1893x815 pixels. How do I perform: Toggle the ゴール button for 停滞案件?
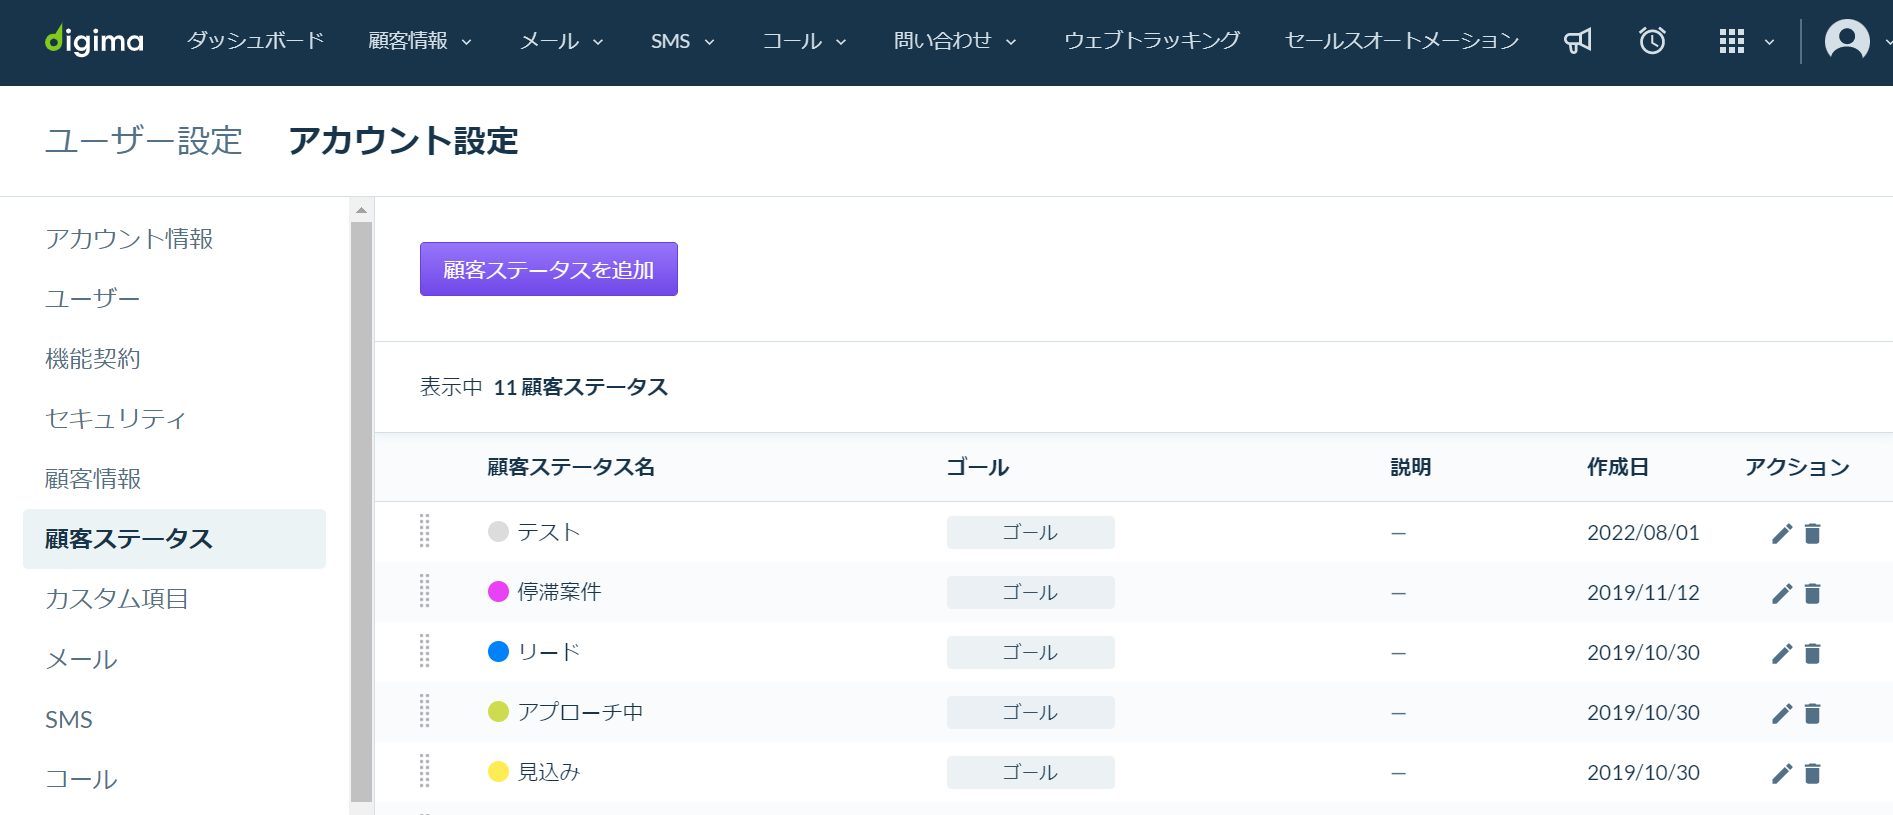[x=1031, y=592]
